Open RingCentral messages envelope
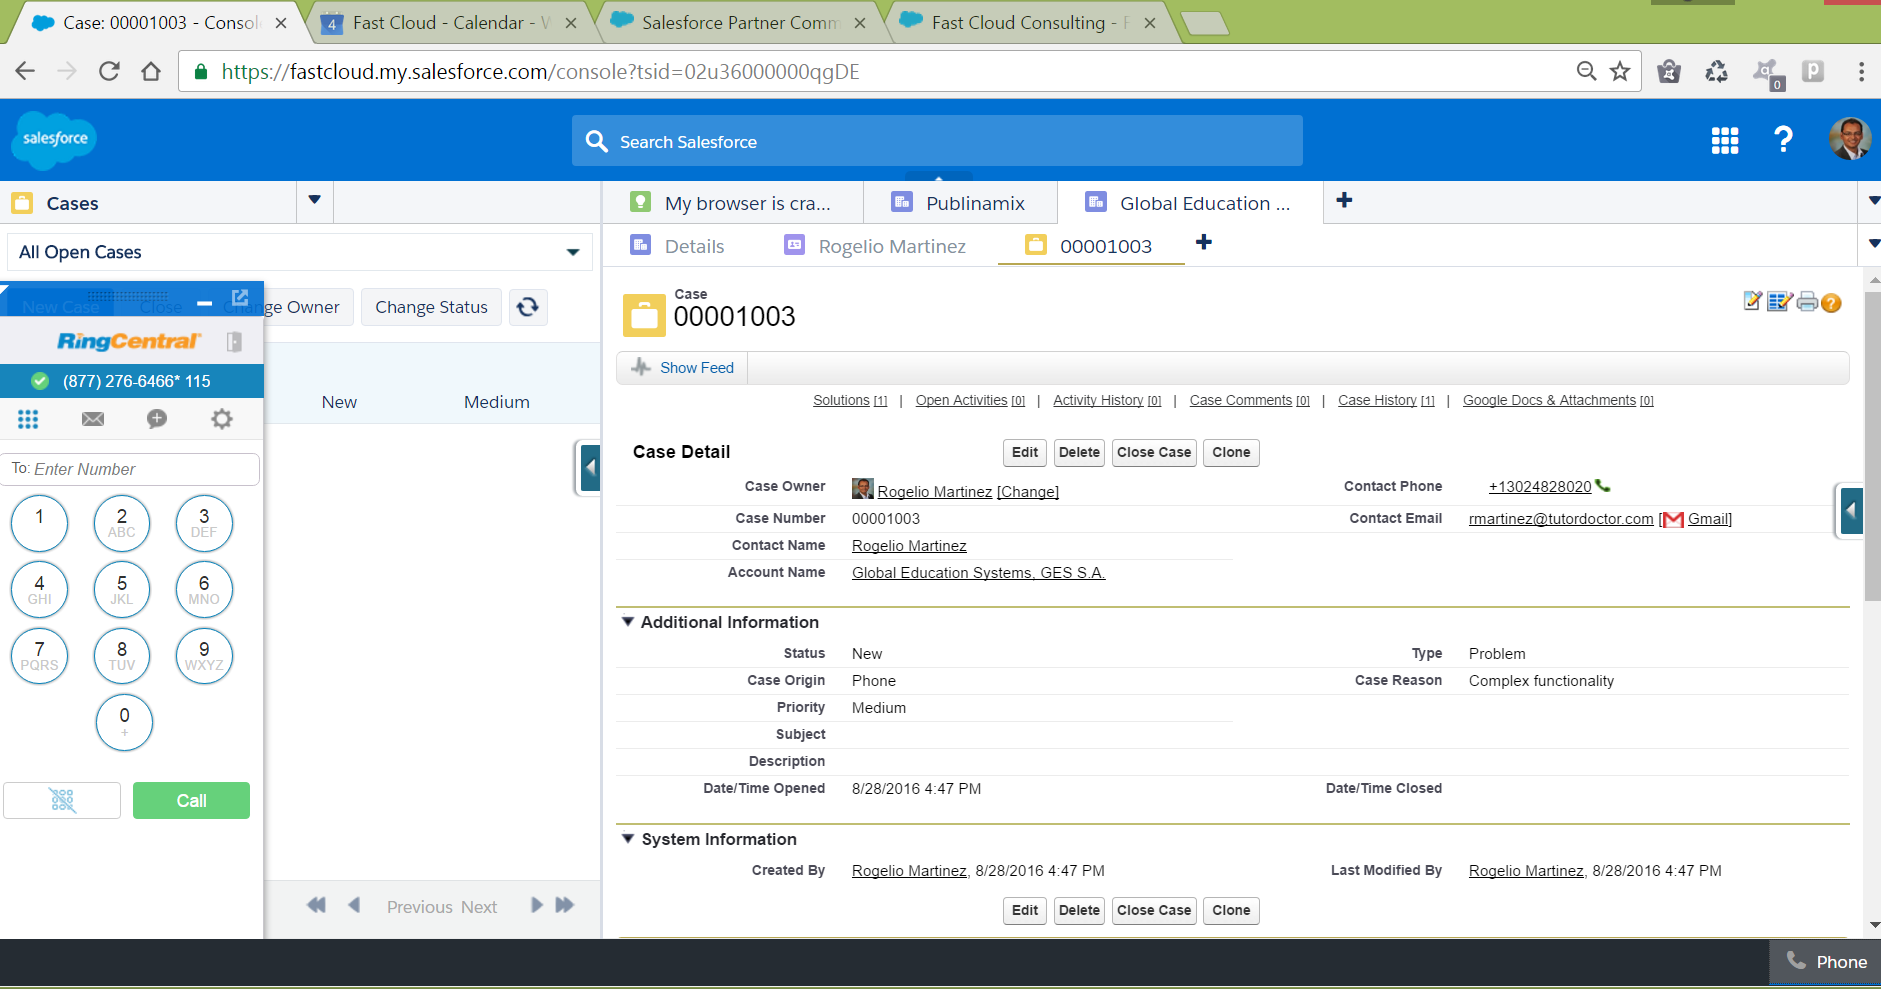Viewport: 1881px width, 989px height. click(x=93, y=419)
